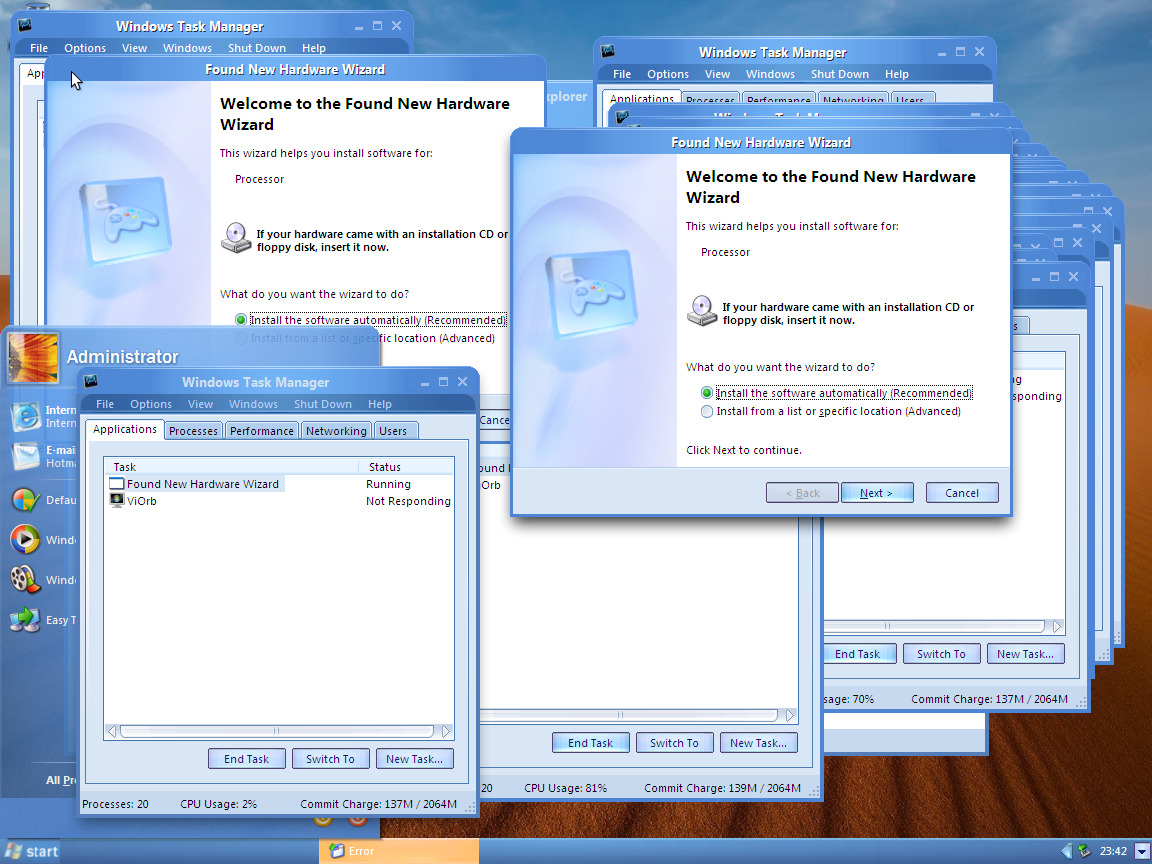1152x864 pixels.
Task: Launch Windows Media Player icon in Start menu
Action: point(25,539)
